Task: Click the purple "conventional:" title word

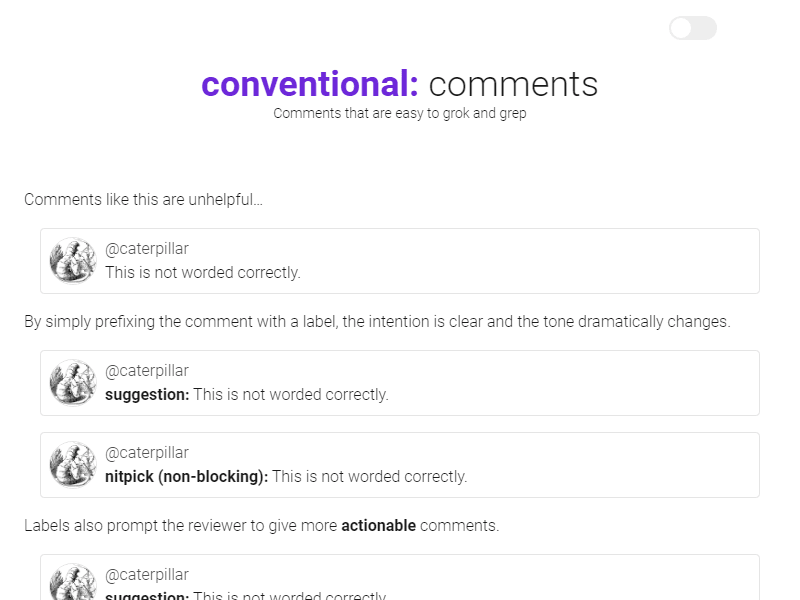Action: click(x=310, y=84)
